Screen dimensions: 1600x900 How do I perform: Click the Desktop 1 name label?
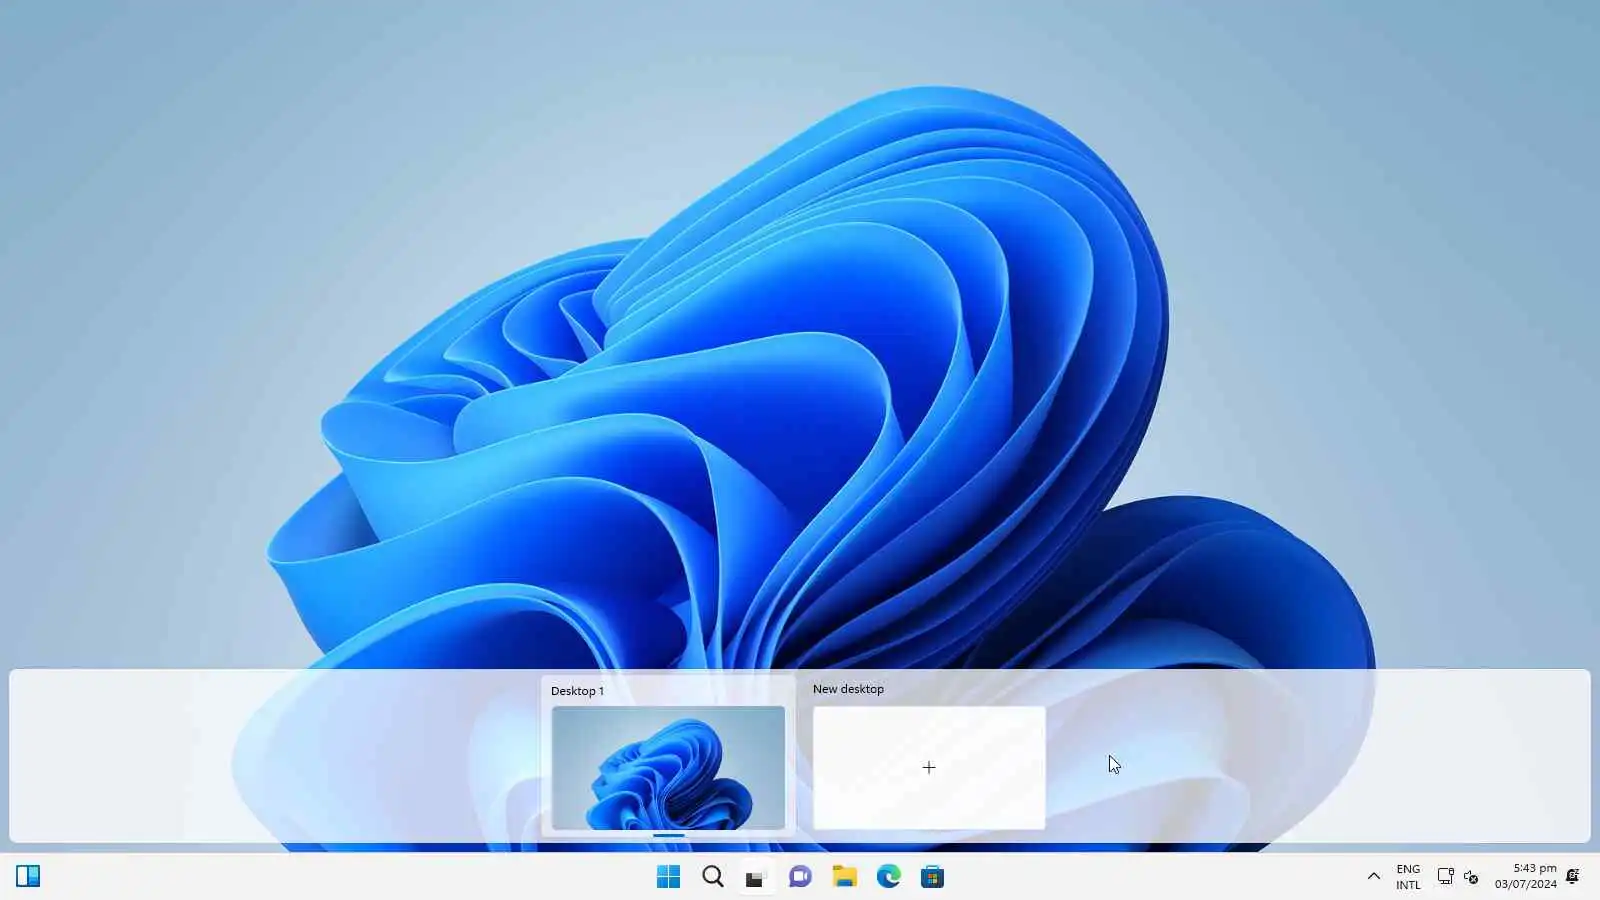[577, 691]
